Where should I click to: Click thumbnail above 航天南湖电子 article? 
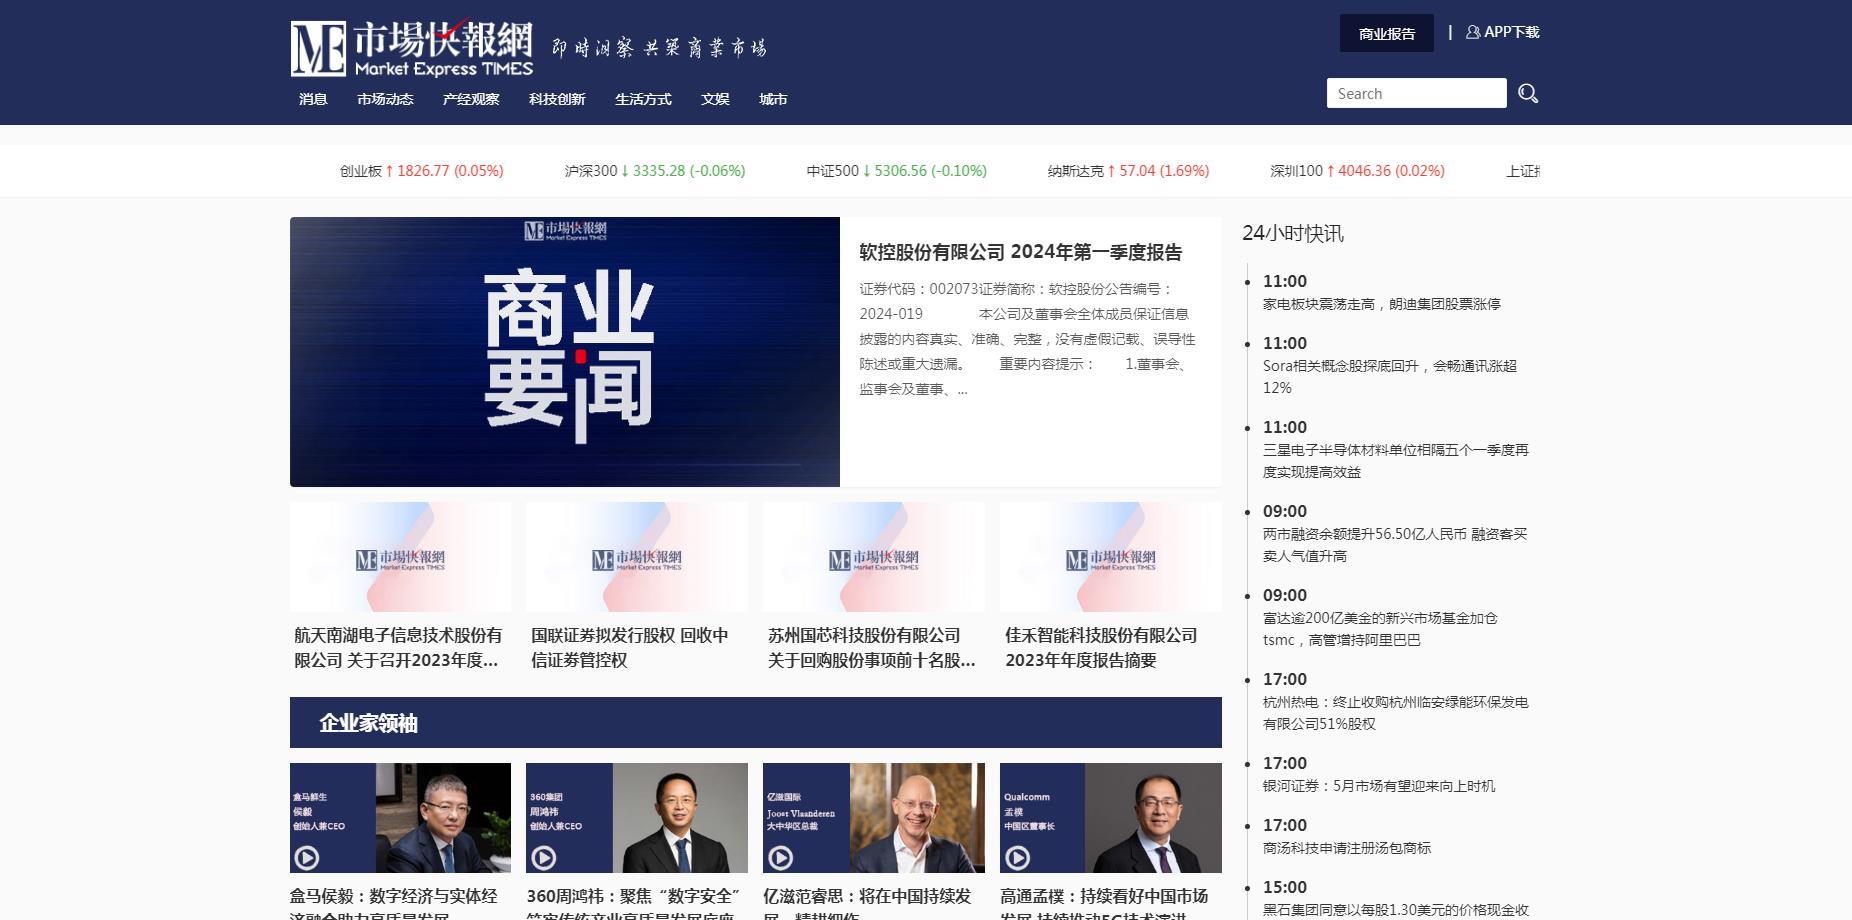(400, 557)
